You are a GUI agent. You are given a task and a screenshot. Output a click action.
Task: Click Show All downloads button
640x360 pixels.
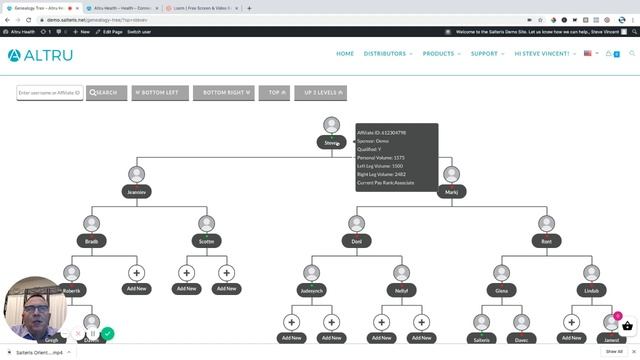[614, 352]
